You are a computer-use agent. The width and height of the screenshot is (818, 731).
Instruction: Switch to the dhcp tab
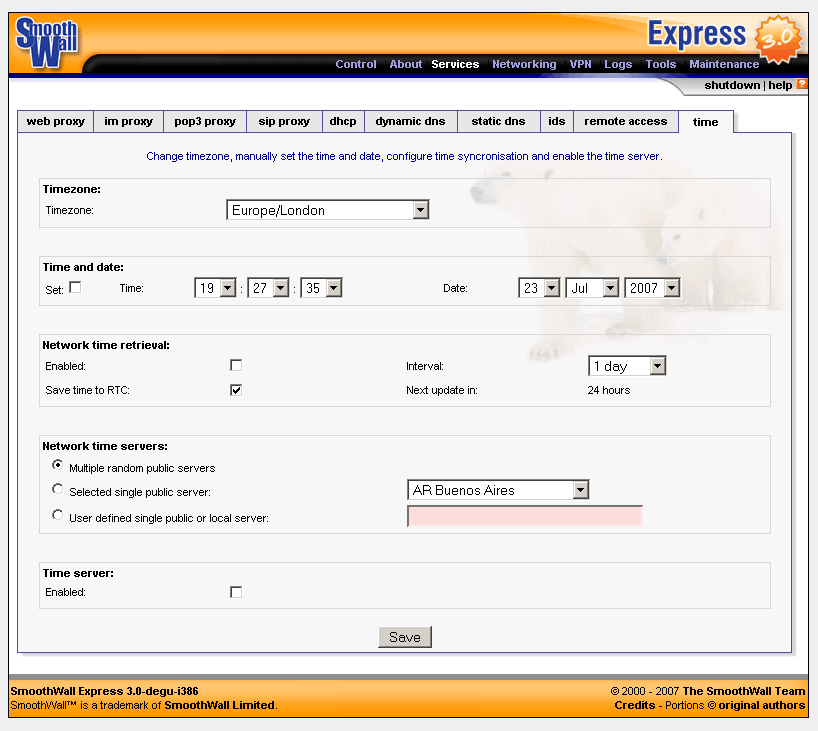pos(343,121)
